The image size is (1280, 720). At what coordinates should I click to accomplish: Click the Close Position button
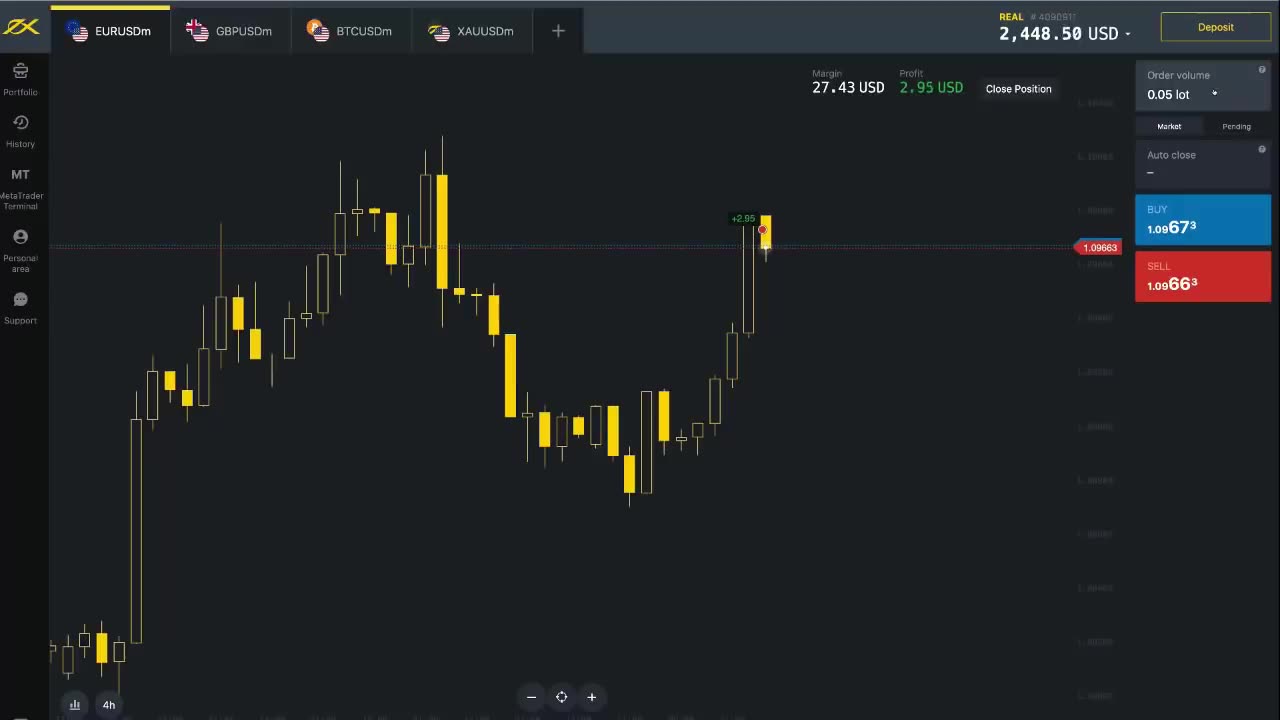click(x=1019, y=89)
